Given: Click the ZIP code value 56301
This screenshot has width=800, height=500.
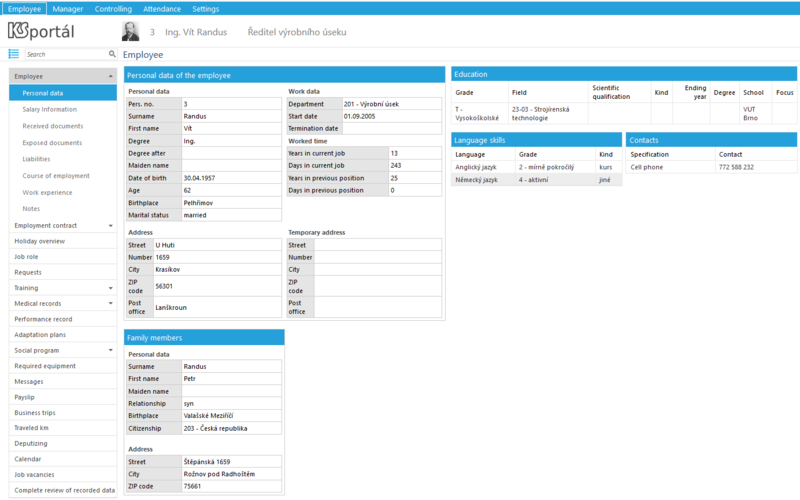Looking at the screenshot, I should pos(217,286).
